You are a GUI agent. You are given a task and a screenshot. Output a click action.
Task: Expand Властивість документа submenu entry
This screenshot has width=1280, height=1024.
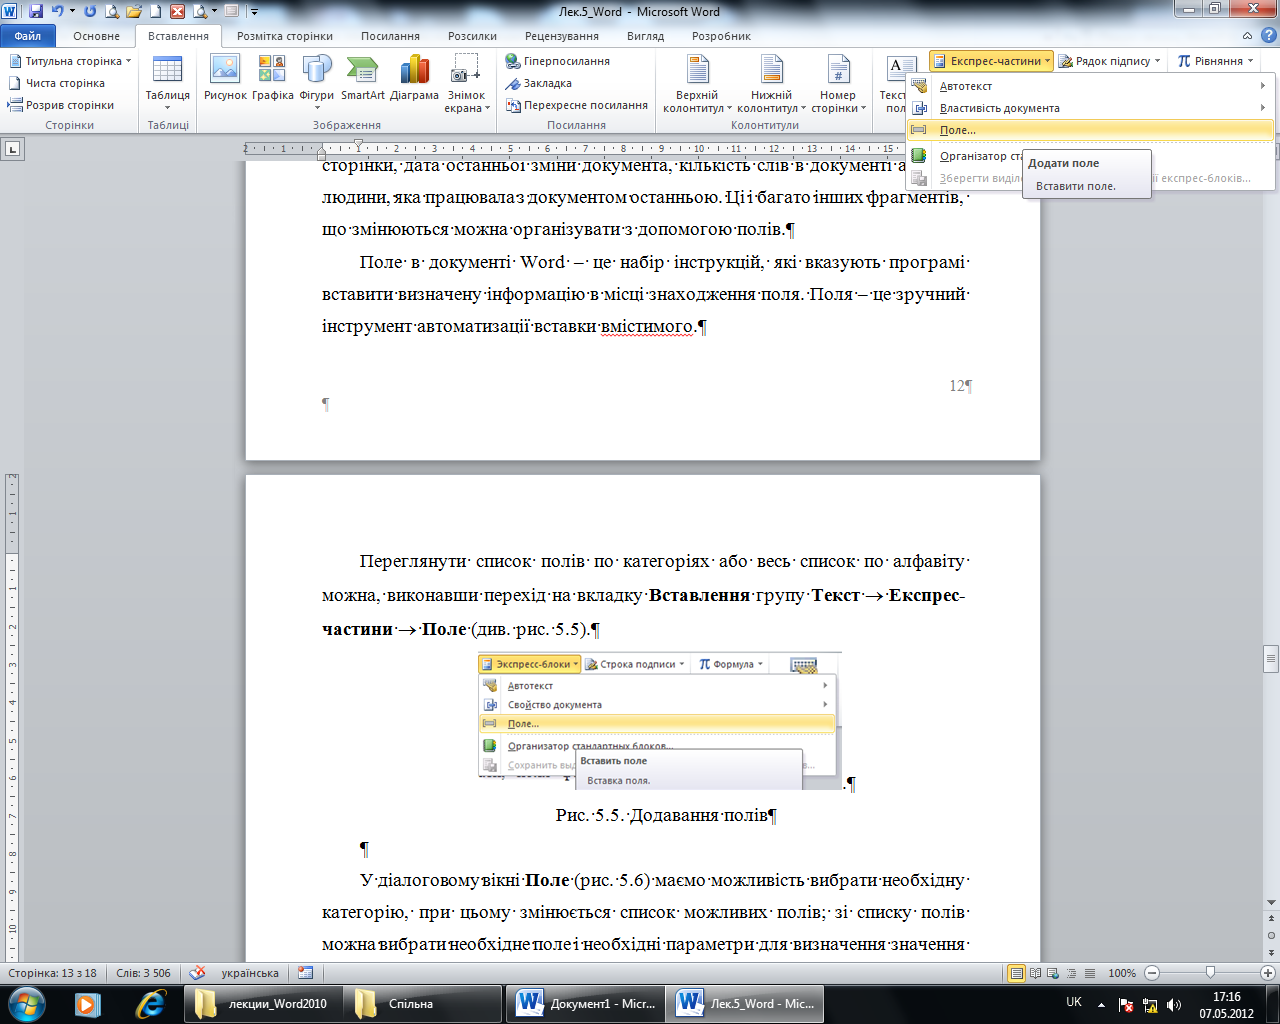(x=1089, y=108)
